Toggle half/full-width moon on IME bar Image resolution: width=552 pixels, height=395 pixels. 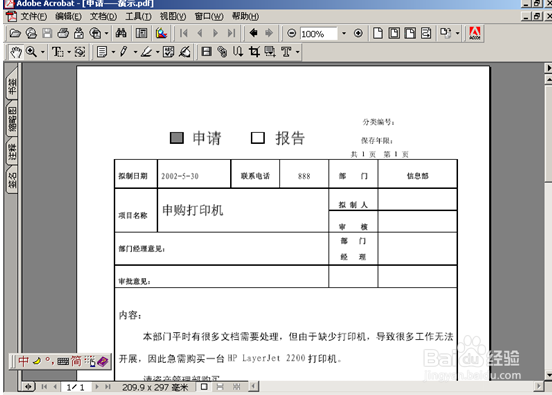point(37,361)
